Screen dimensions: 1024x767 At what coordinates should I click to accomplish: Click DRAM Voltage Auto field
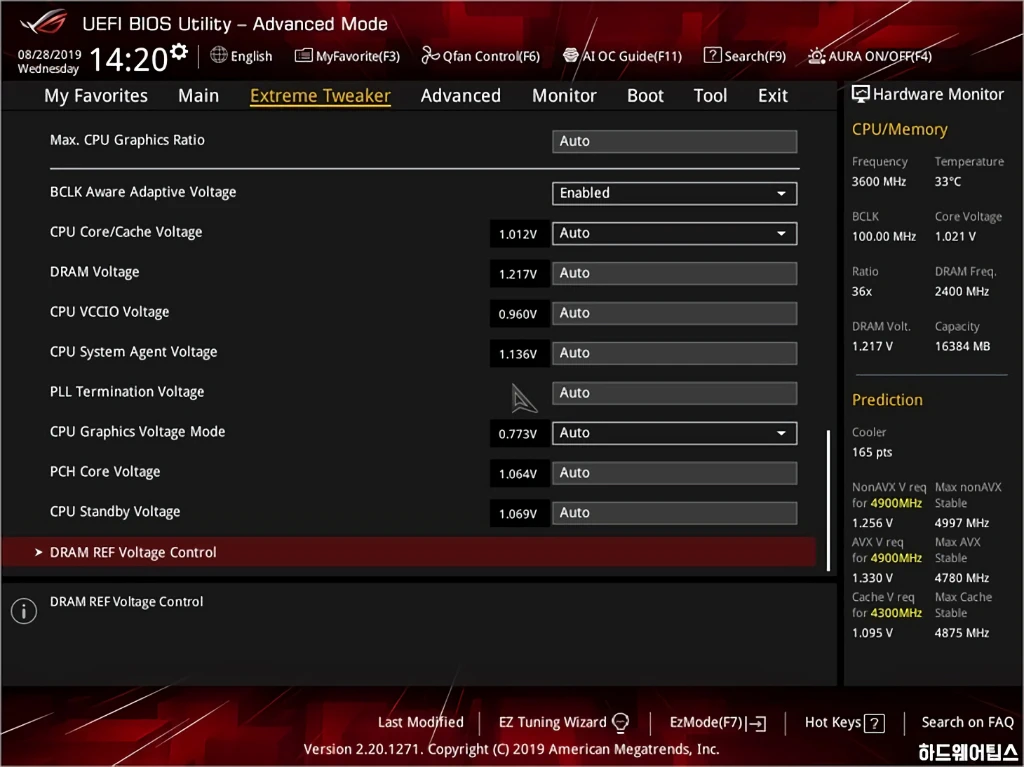[674, 273]
